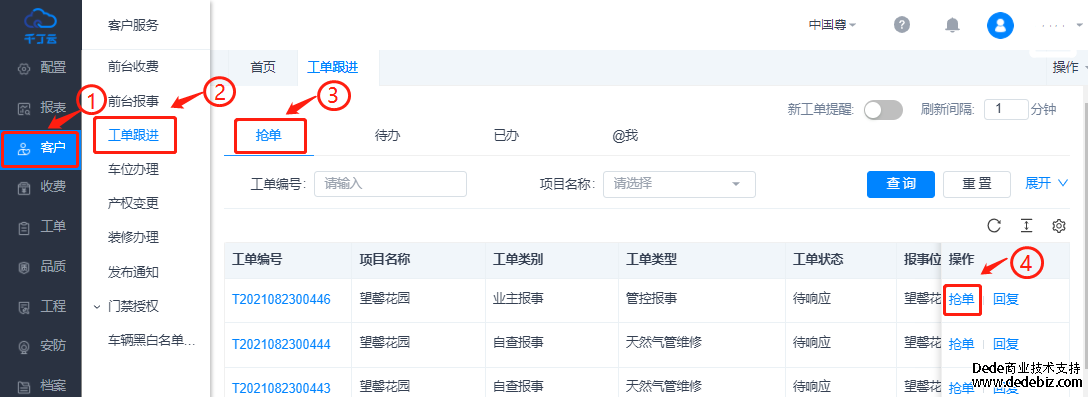Image resolution: width=1088 pixels, height=397 pixels.
Task: Click the 重置 reset button
Action: coord(977,184)
